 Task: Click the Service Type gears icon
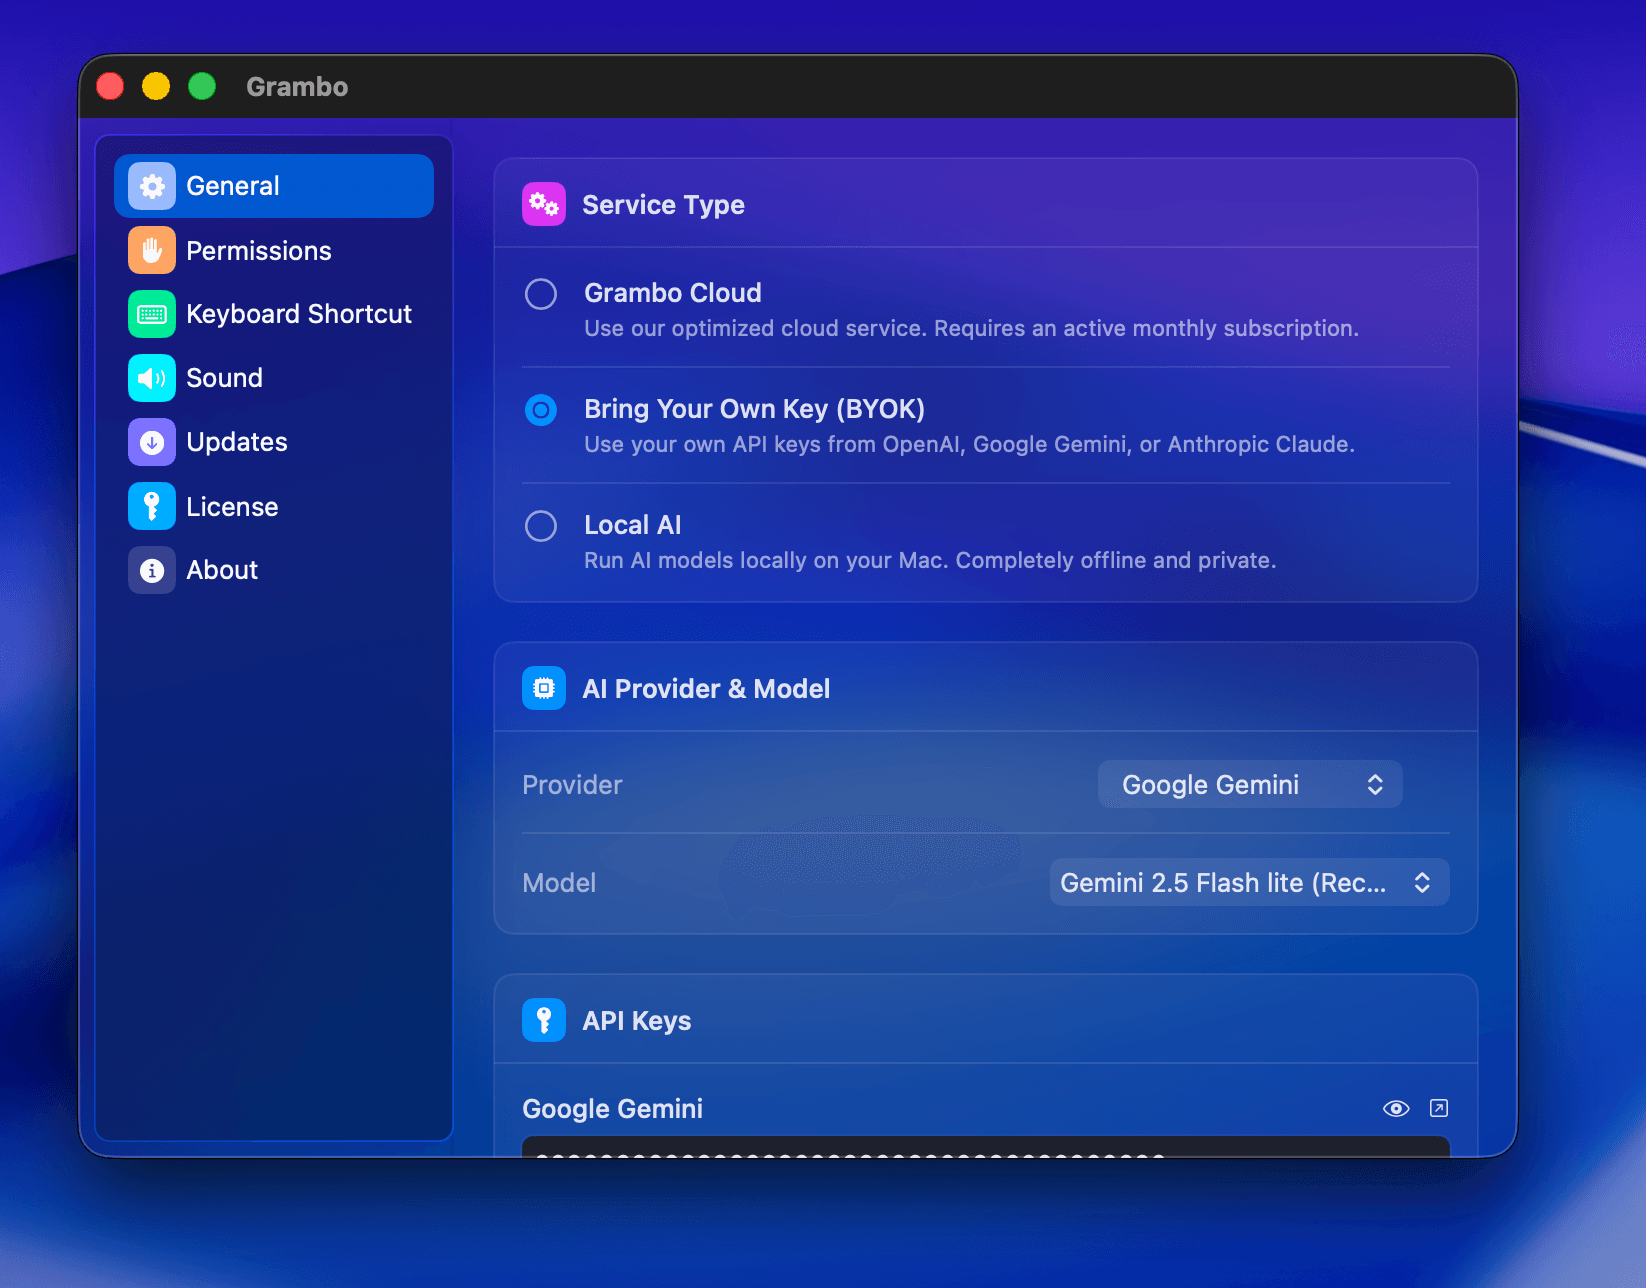[544, 204]
